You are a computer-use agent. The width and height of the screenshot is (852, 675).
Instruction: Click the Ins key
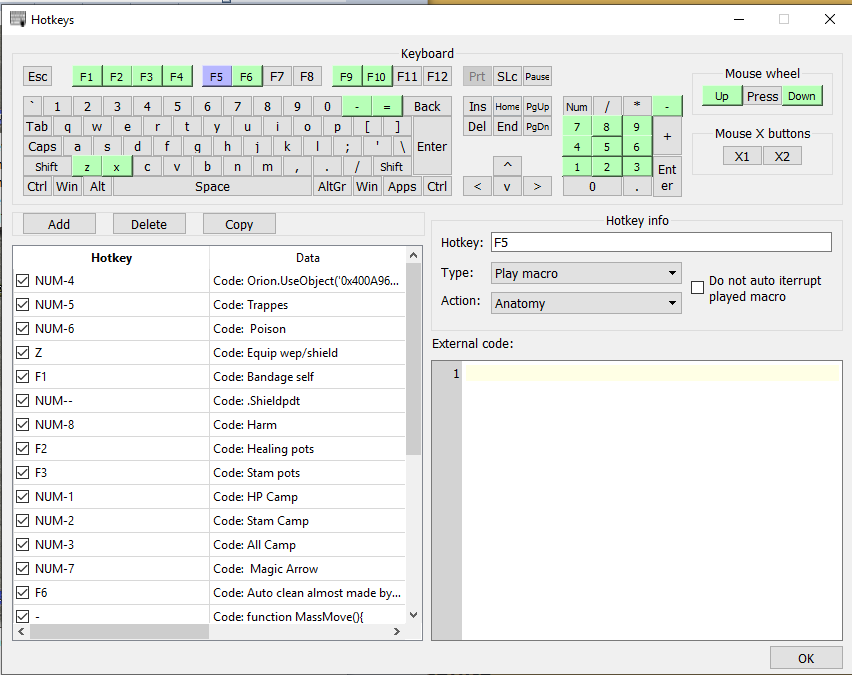tap(478, 107)
